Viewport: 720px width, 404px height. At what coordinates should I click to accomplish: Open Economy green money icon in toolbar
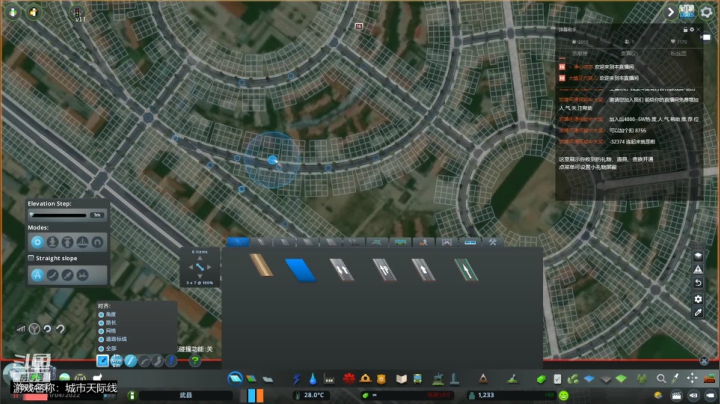(x=541, y=379)
